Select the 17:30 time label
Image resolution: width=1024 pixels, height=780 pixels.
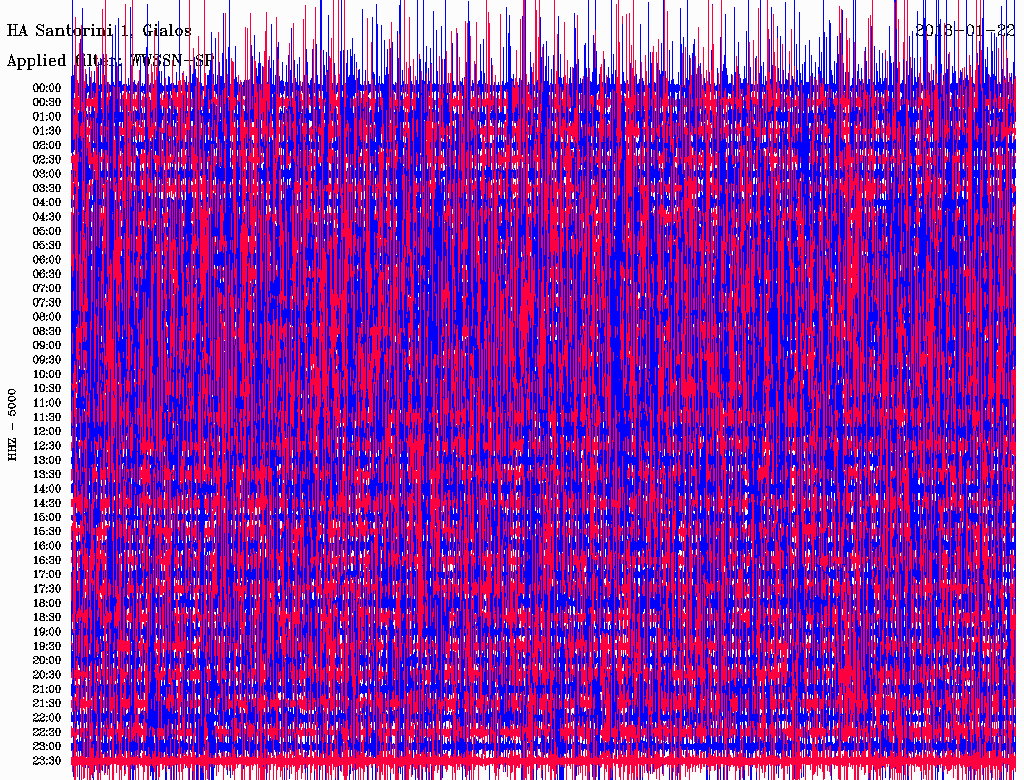point(47,589)
